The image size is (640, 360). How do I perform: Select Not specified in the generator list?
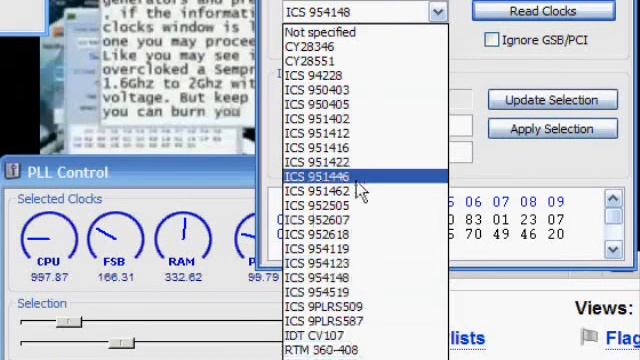point(365,32)
